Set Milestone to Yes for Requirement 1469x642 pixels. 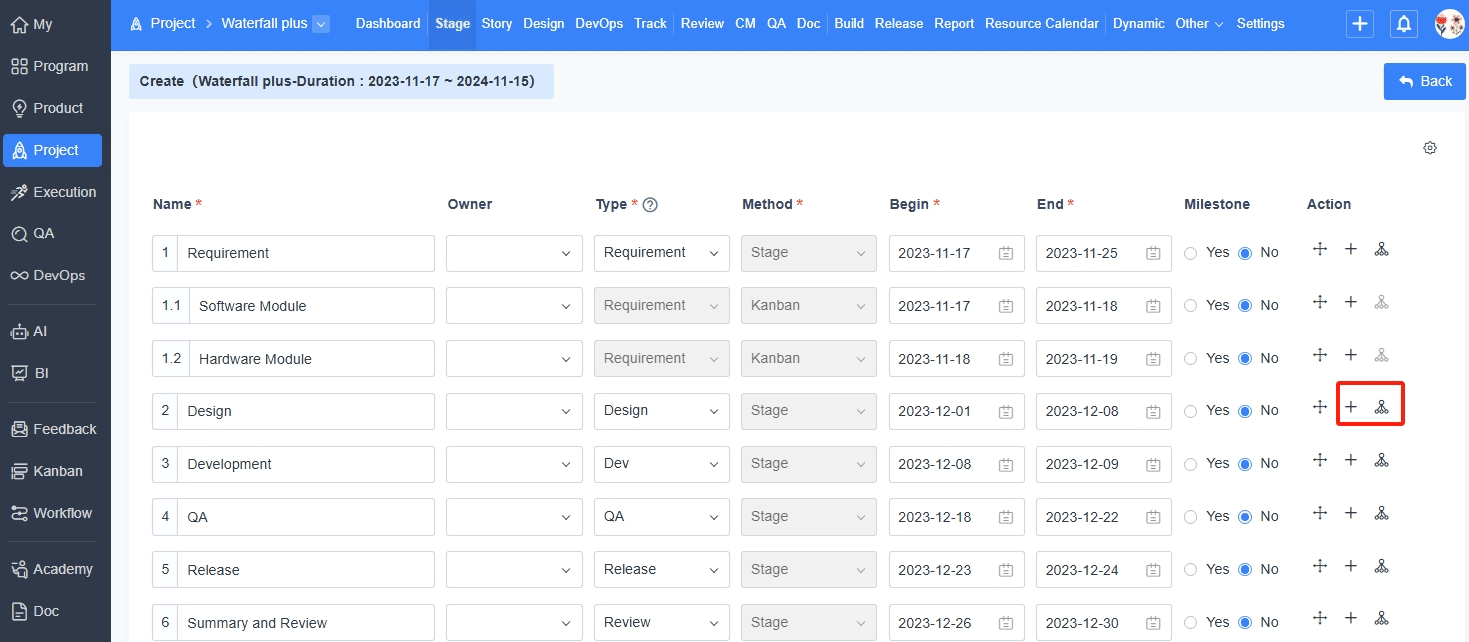1190,253
